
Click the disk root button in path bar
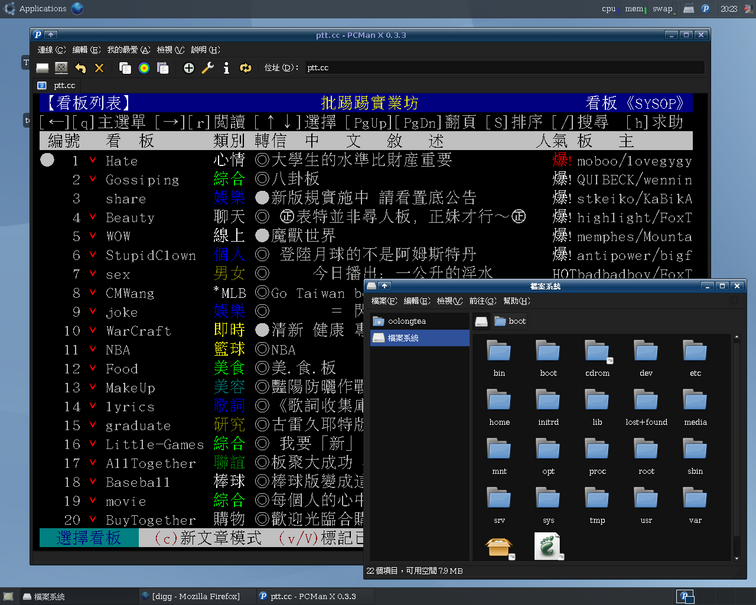pyautogui.click(x=481, y=322)
